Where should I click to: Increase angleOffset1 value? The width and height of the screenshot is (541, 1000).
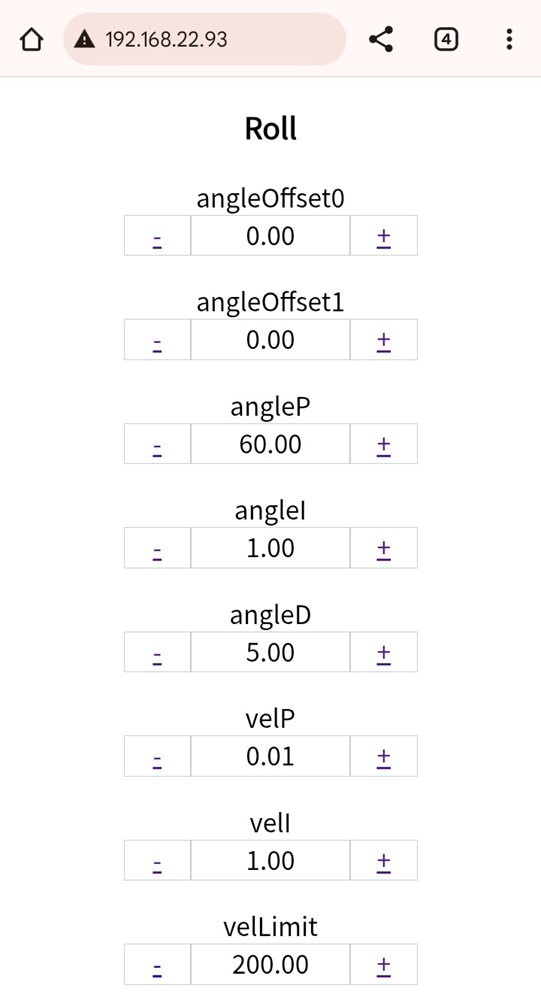[x=383, y=342]
